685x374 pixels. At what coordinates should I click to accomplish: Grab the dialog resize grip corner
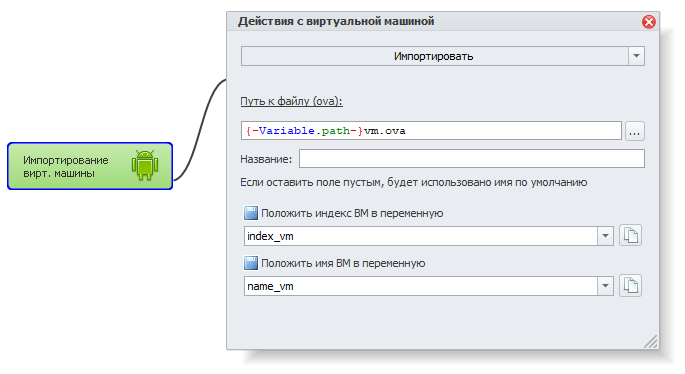tap(651, 342)
